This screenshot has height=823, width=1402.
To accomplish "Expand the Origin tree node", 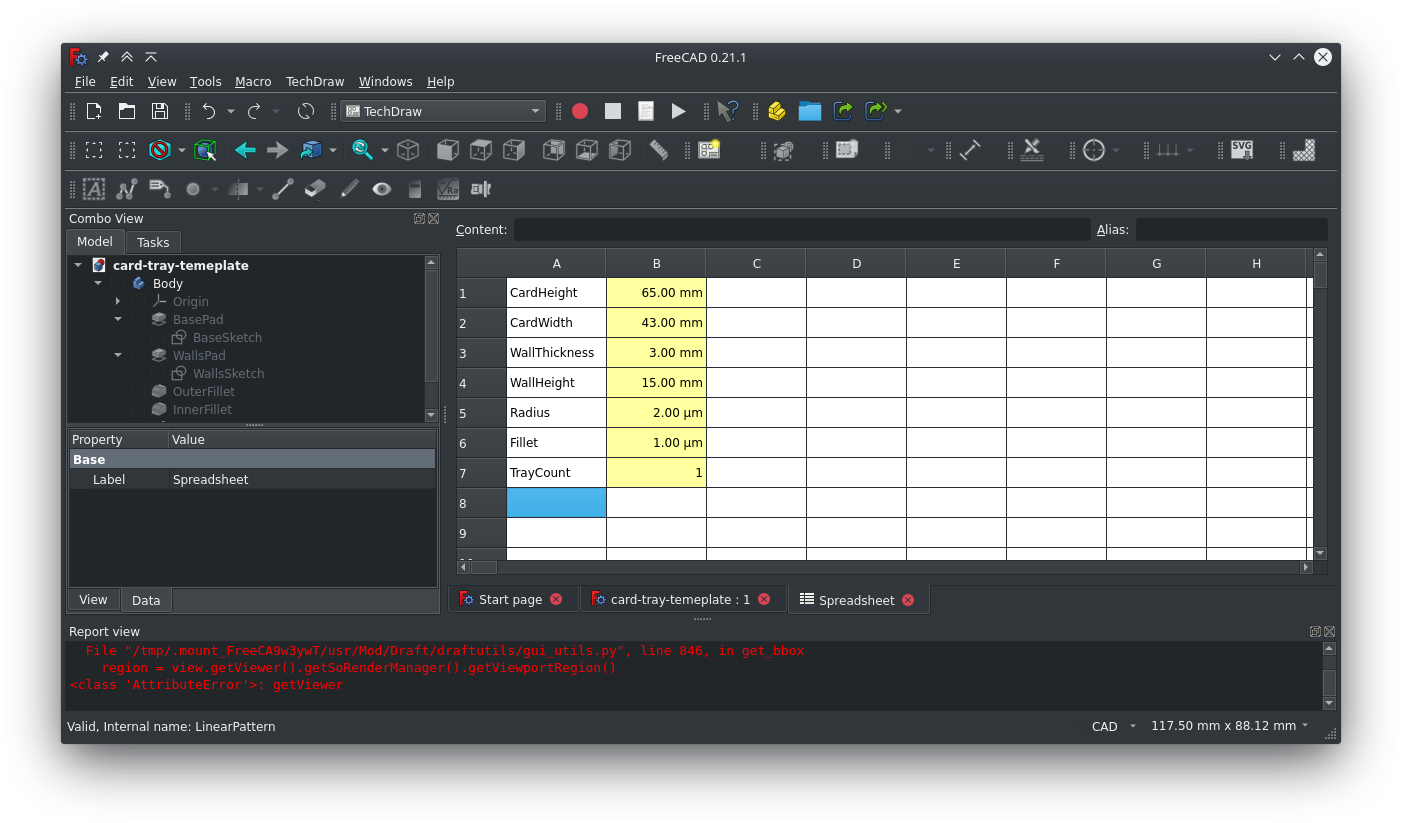I will 118,302.
